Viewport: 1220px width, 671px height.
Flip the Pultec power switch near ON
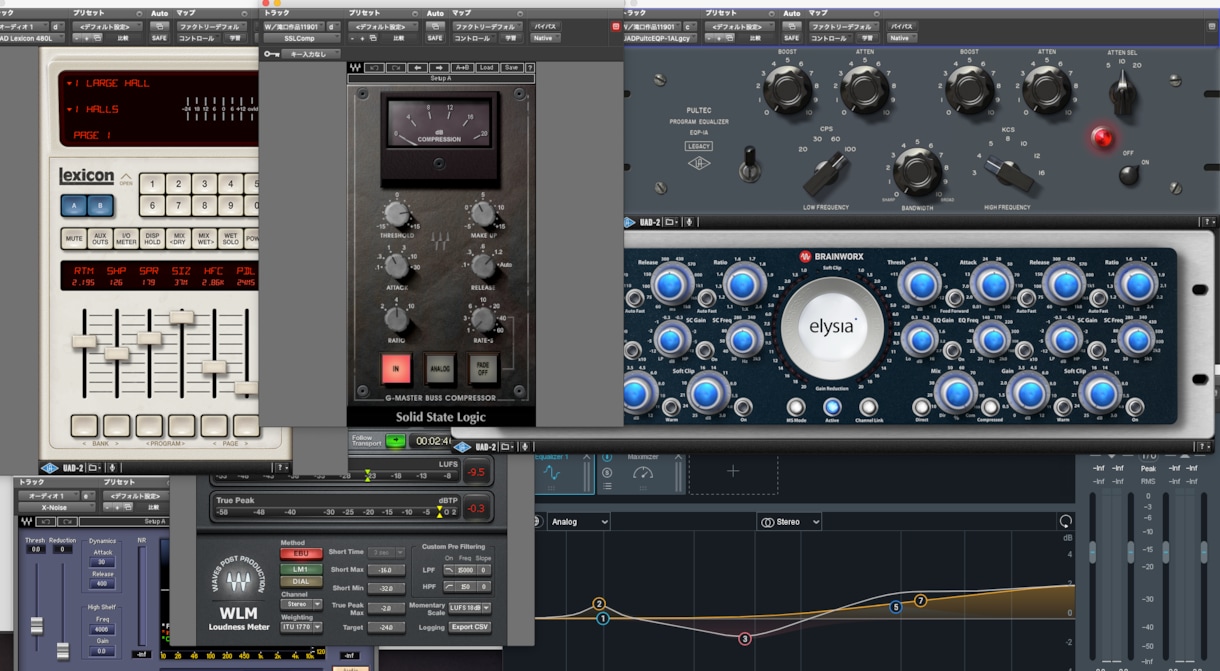coord(1130,175)
